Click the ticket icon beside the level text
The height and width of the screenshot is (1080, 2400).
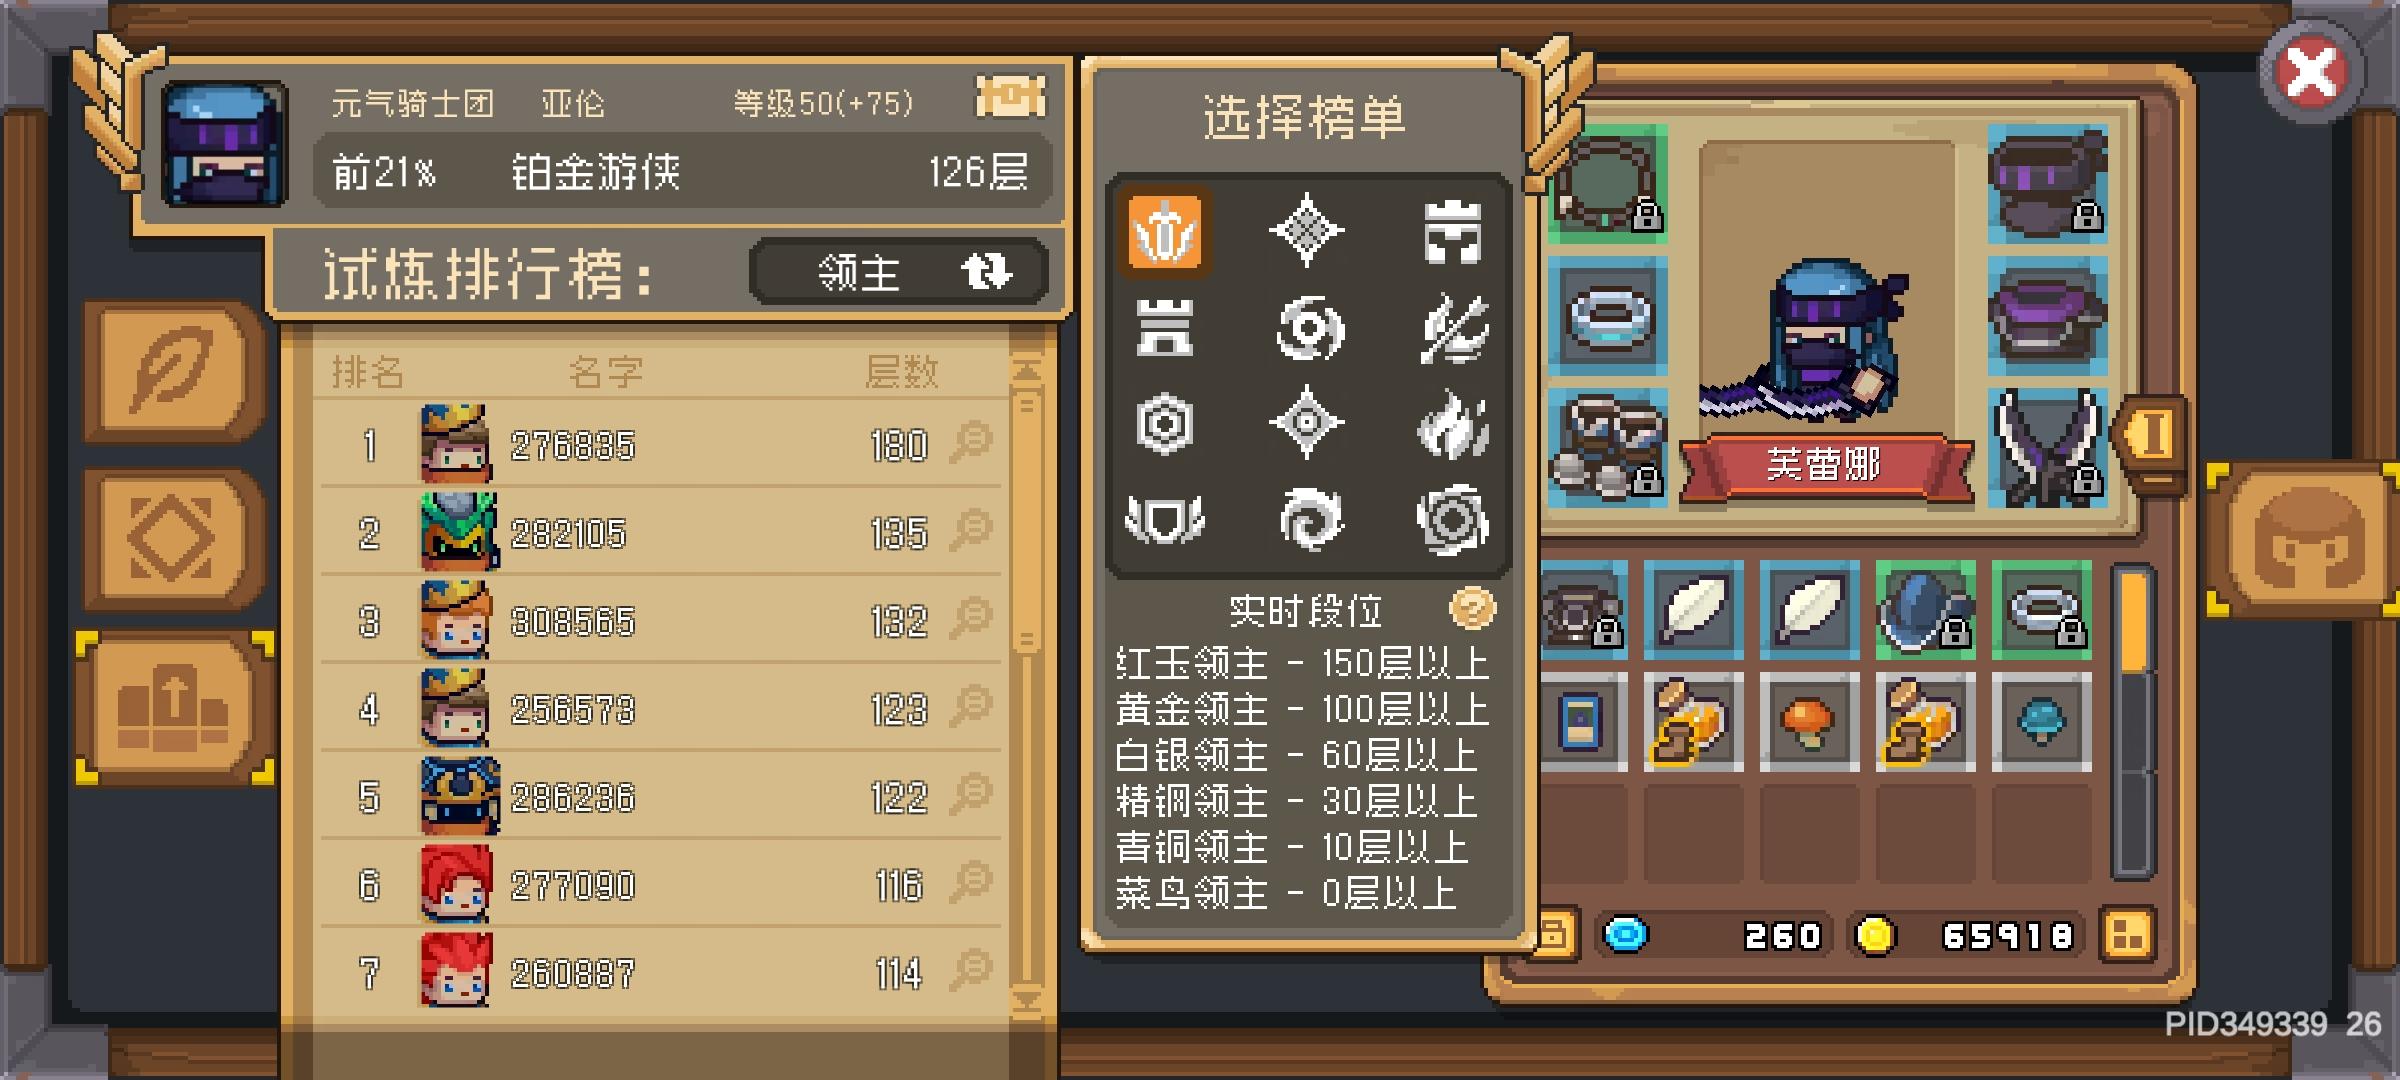[1010, 98]
